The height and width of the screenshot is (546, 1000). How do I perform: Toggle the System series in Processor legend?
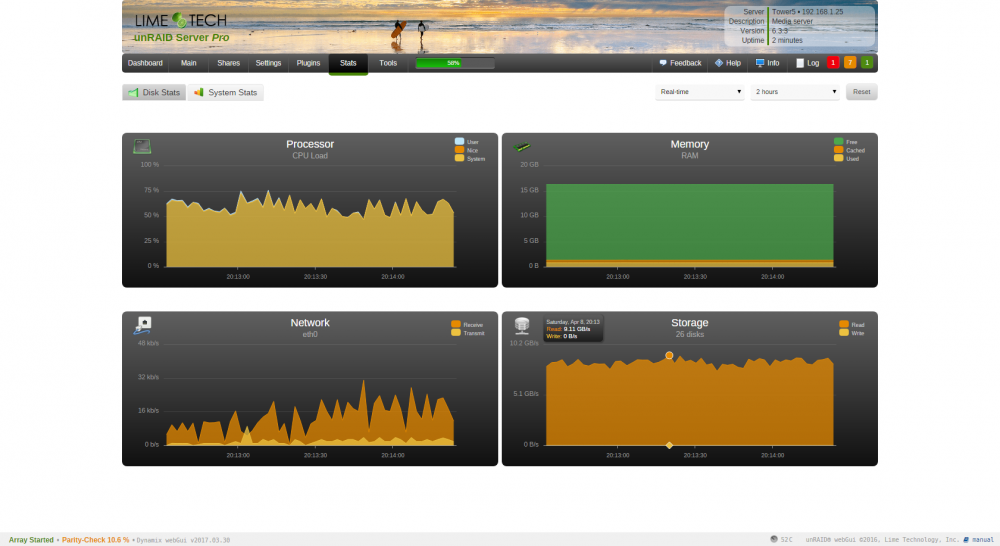tap(470, 158)
